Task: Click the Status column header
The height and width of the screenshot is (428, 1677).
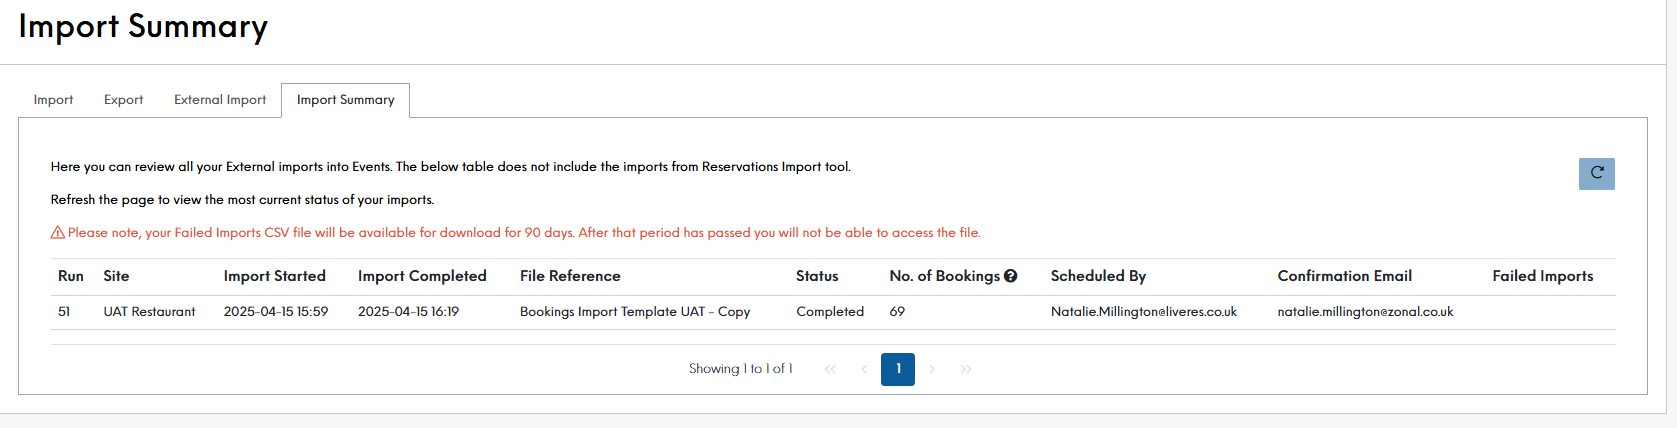Action: [817, 276]
